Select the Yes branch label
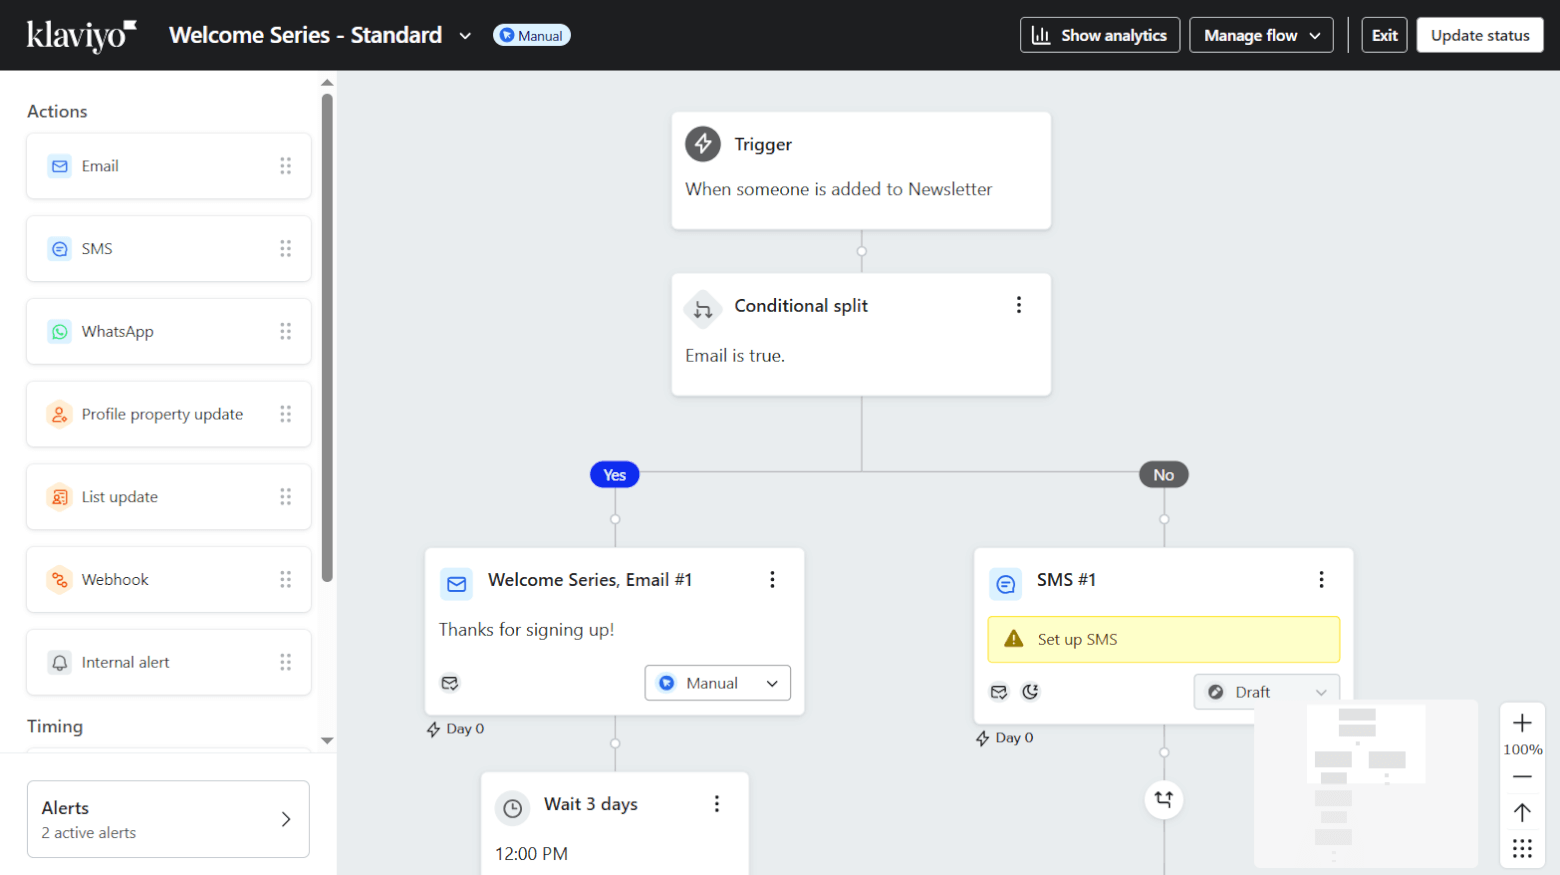 (x=614, y=475)
